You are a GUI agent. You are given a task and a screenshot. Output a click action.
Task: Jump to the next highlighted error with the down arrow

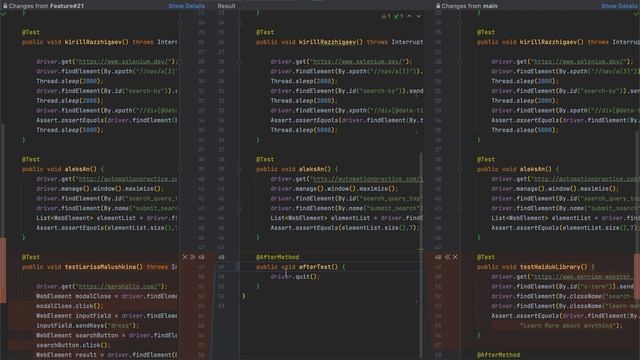point(418,16)
